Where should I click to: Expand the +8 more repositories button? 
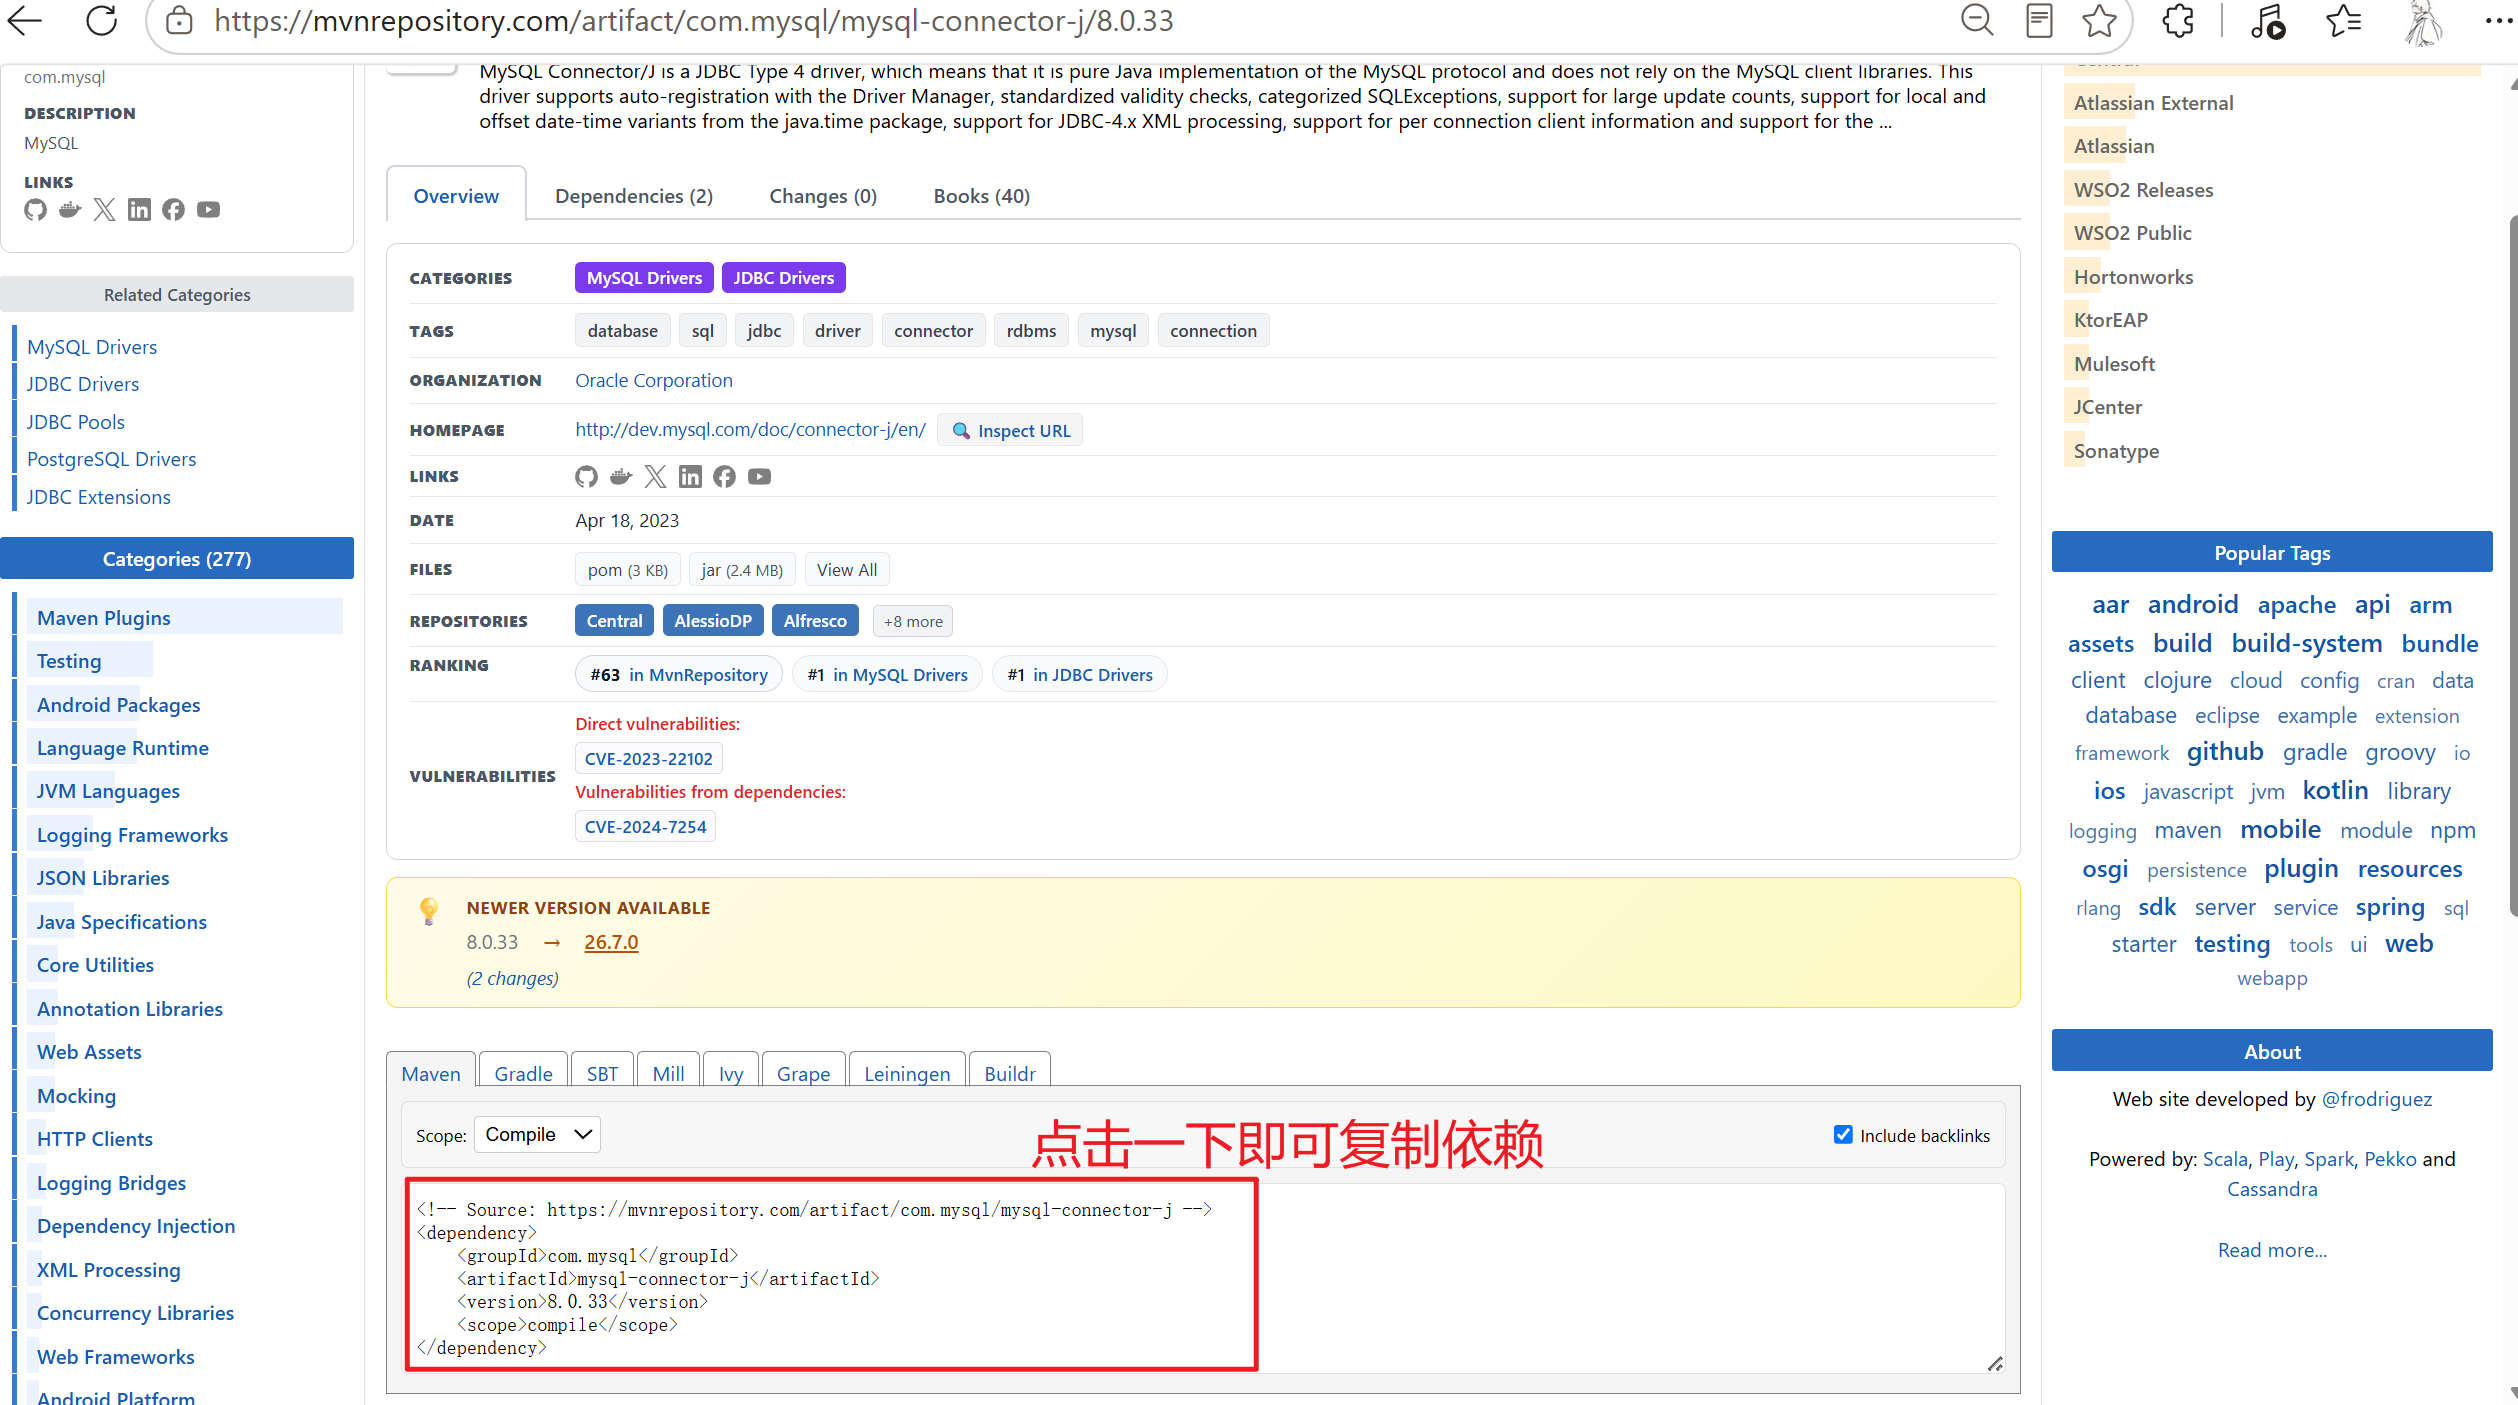coord(912,621)
